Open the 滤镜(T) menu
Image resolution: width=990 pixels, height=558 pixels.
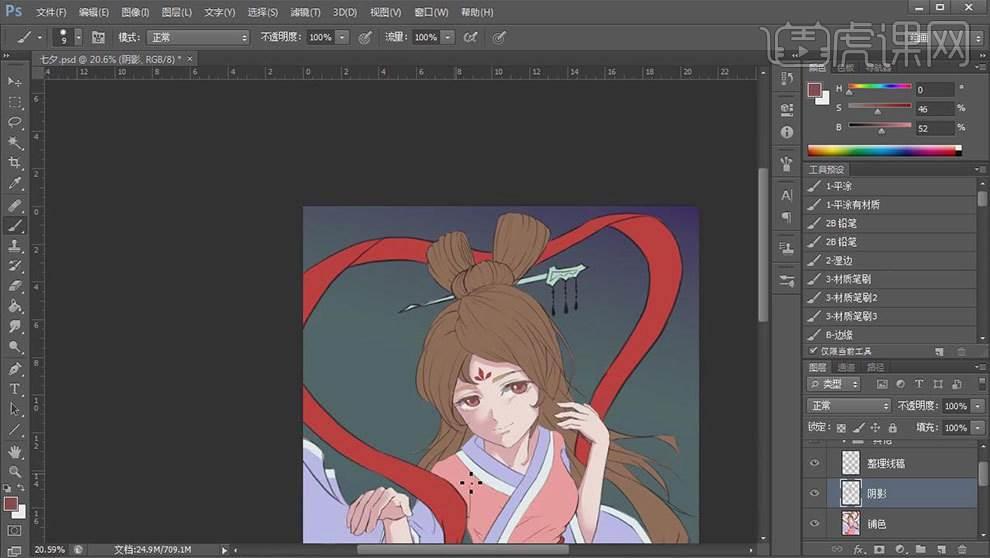pyautogui.click(x=305, y=12)
